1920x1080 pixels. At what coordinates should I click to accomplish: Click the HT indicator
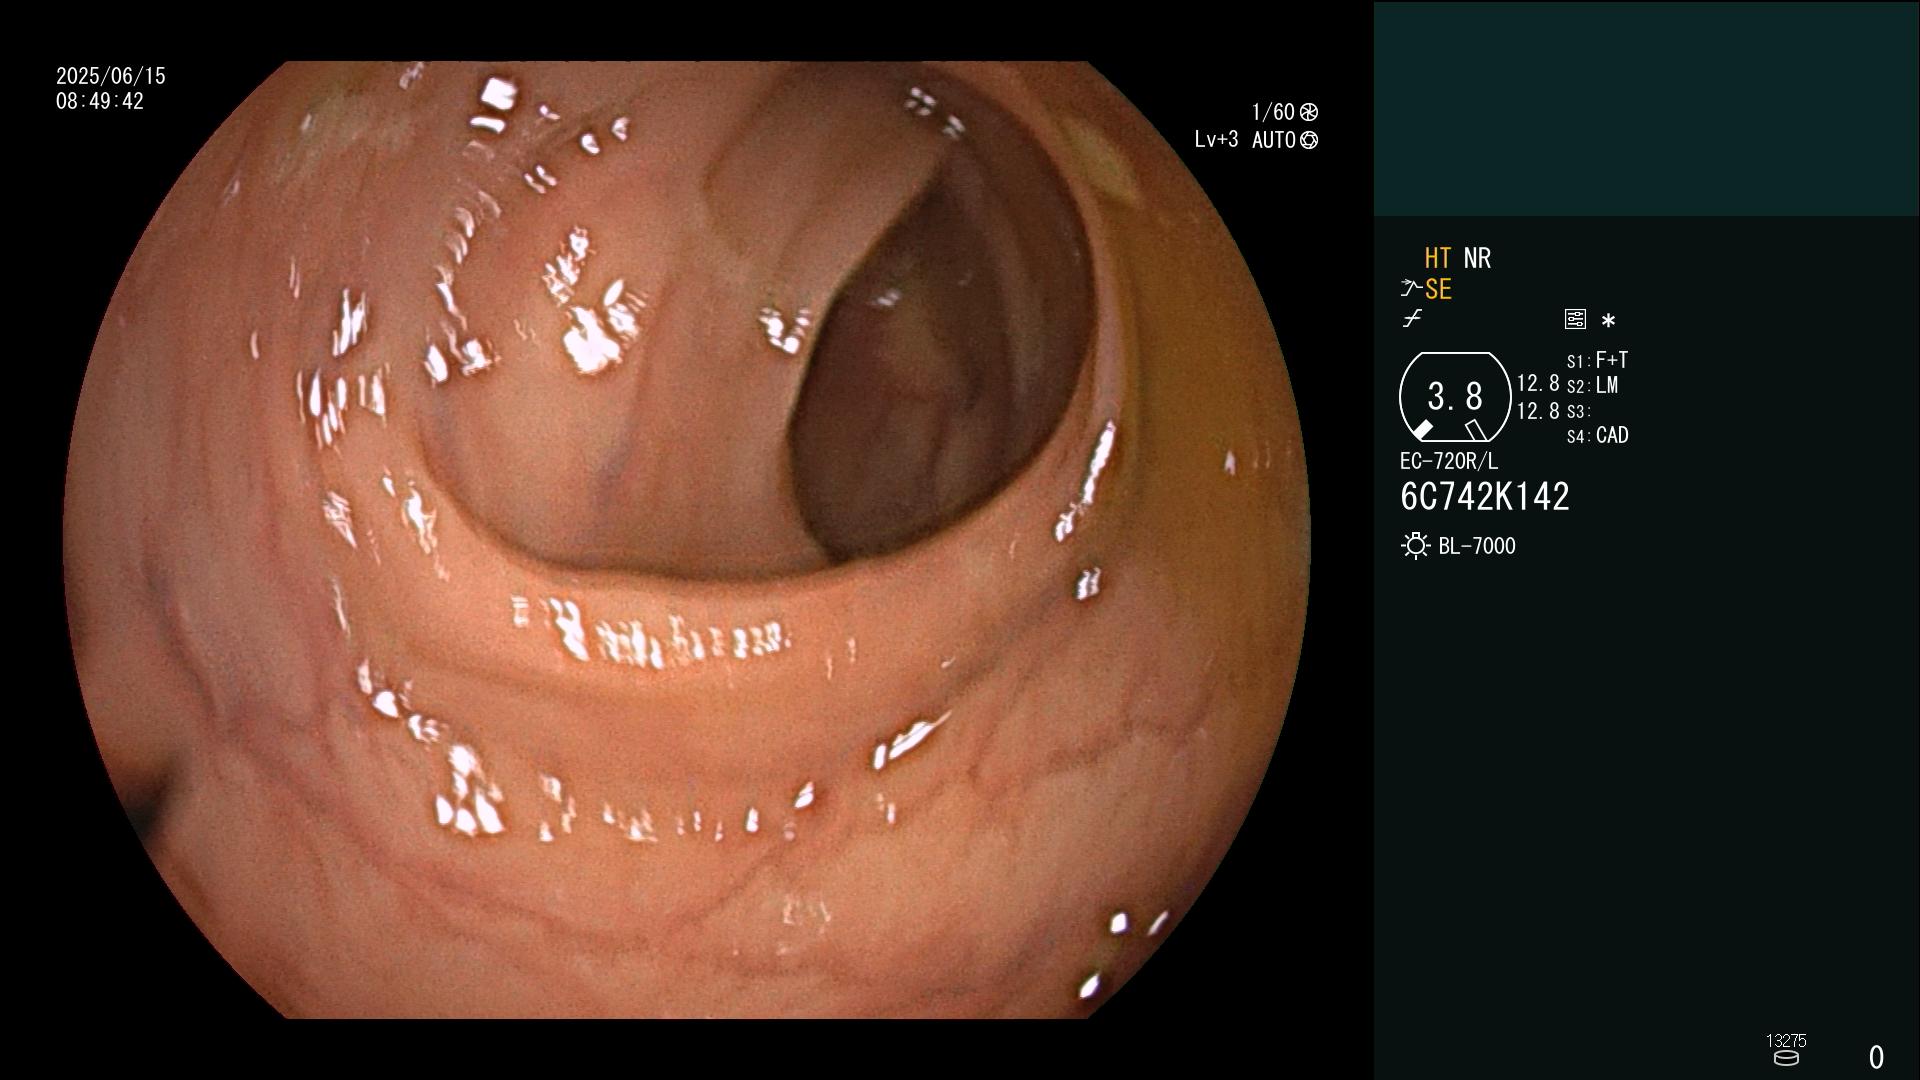click(x=1437, y=258)
